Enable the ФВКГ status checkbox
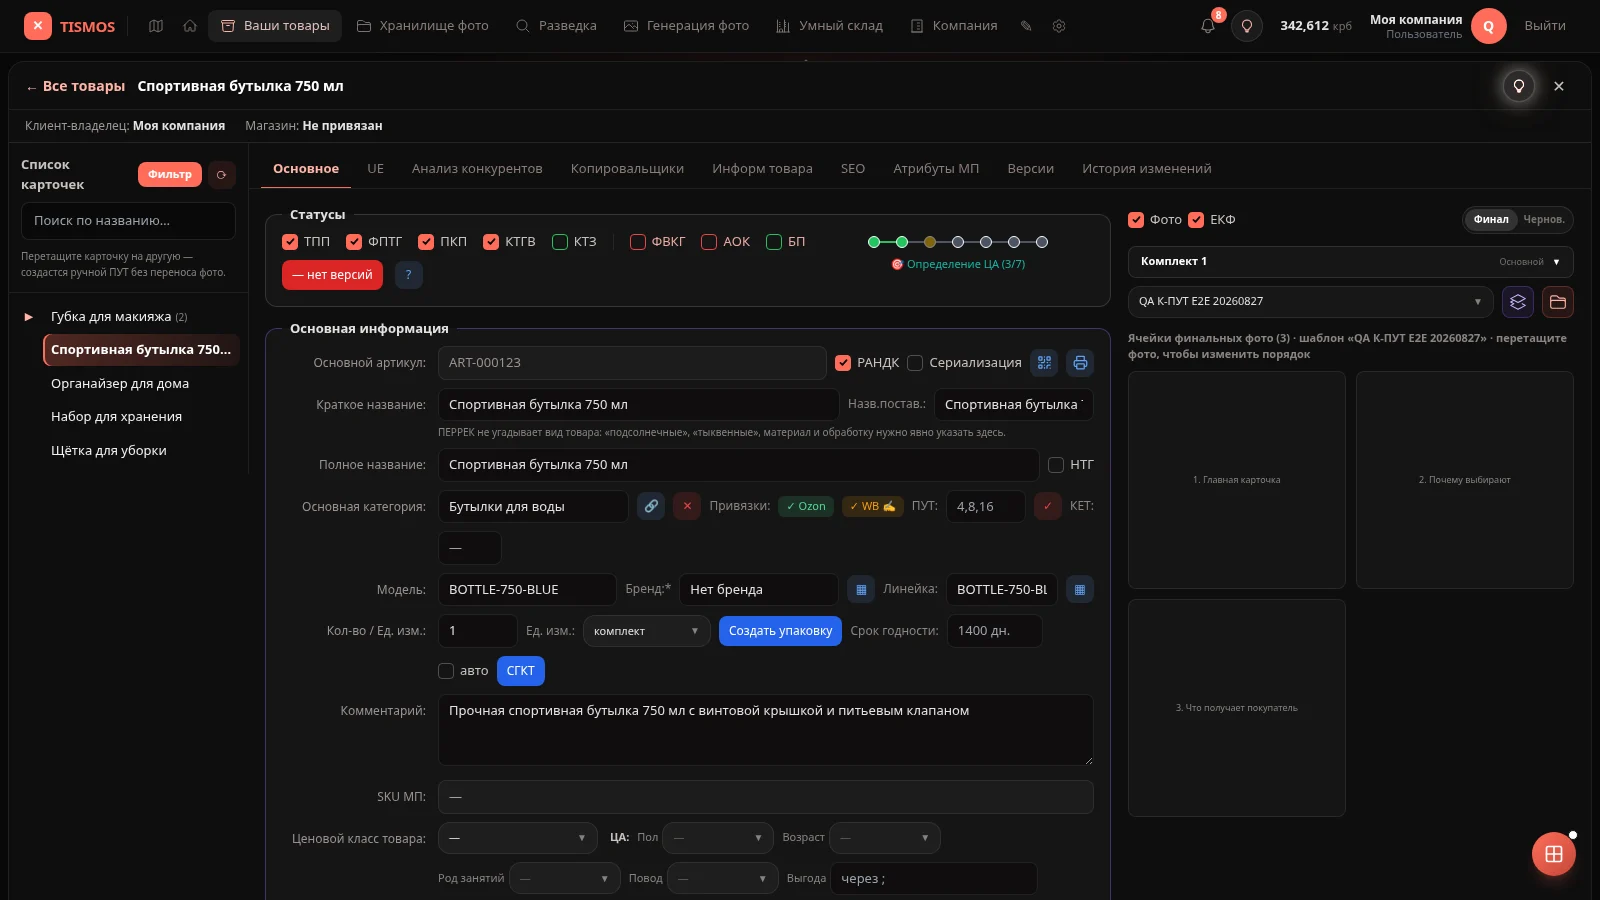This screenshot has height=900, width=1600. pos(638,242)
